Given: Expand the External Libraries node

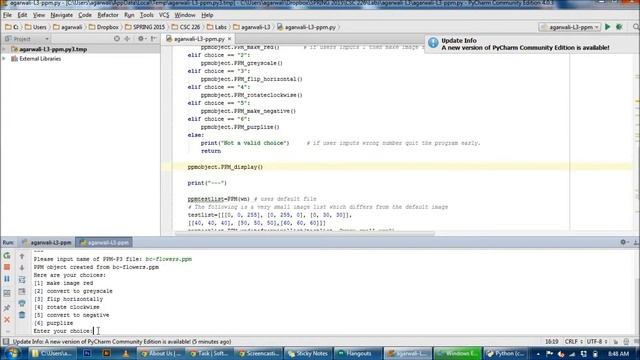Looking at the screenshot, I should (x=4, y=59).
